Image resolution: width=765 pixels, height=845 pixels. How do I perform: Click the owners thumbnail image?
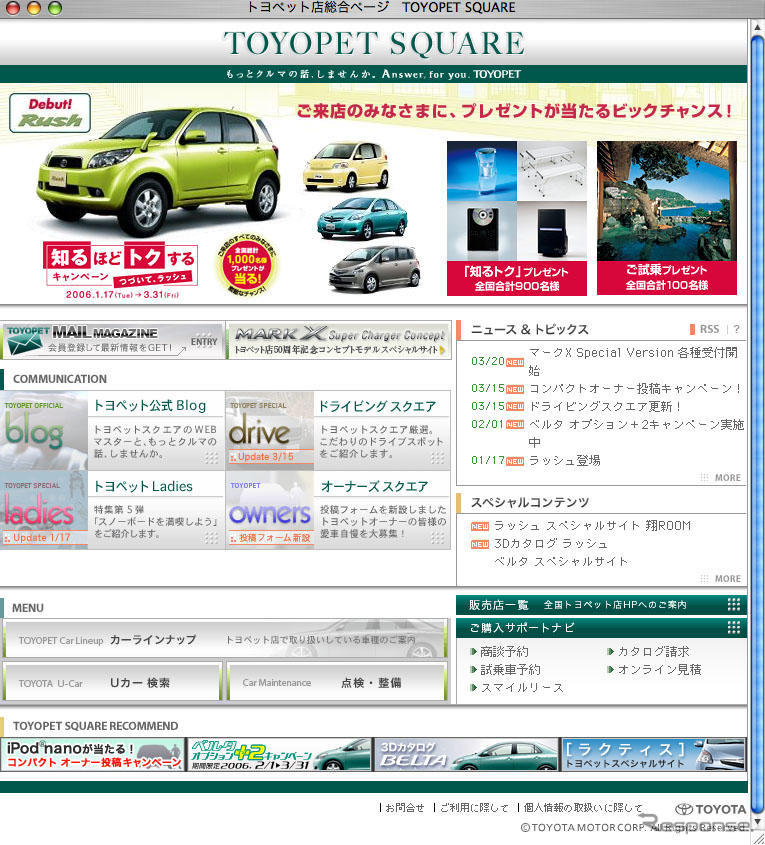click(x=269, y=510)
